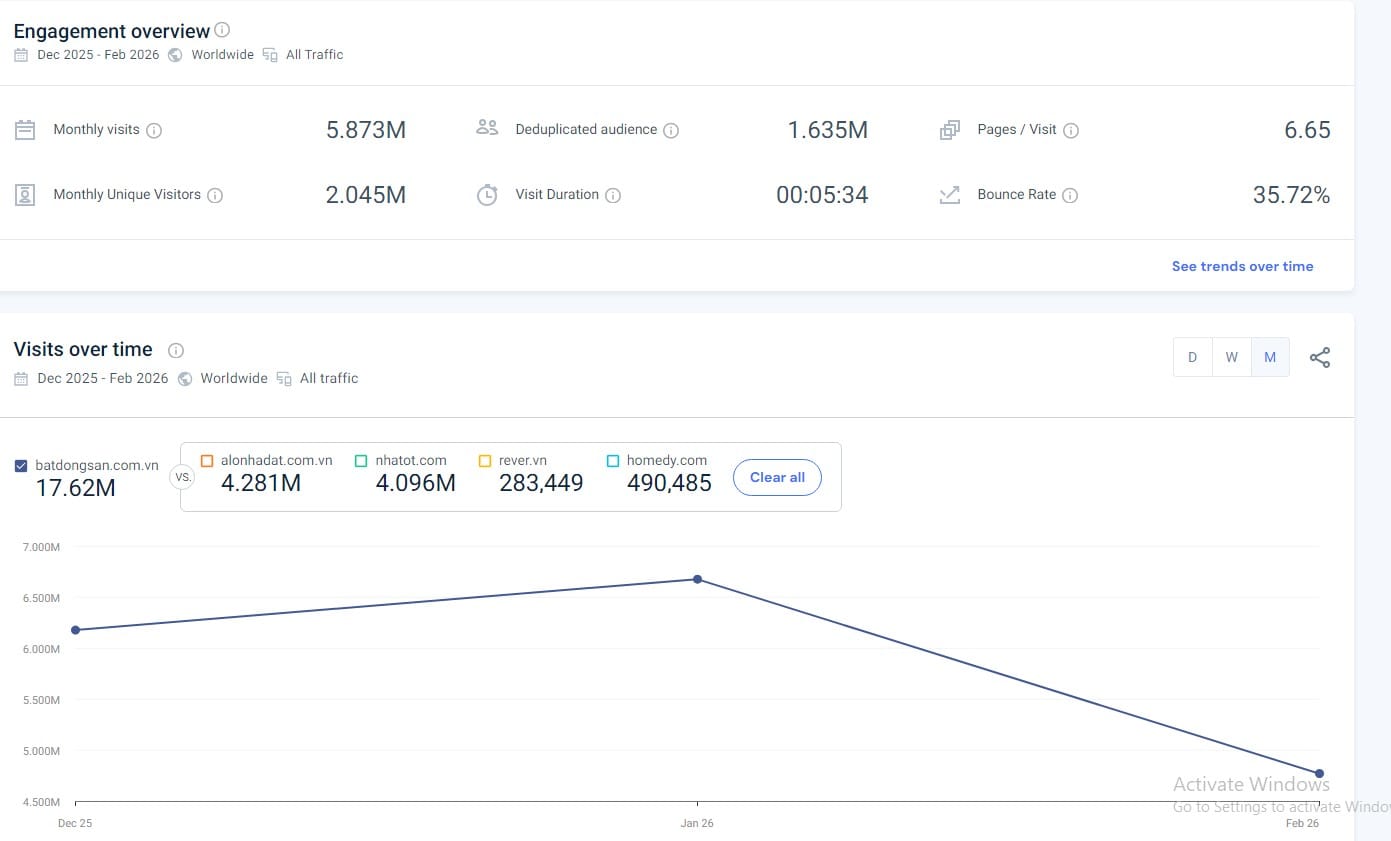Click info icon next to Visit Duration
The height and width of the screenshot is (841, 1391).
tap(613, 195)
